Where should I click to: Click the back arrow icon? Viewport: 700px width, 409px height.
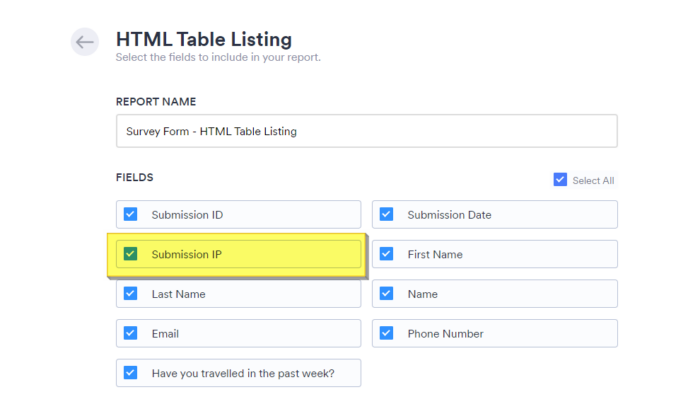tap(85, 41)
